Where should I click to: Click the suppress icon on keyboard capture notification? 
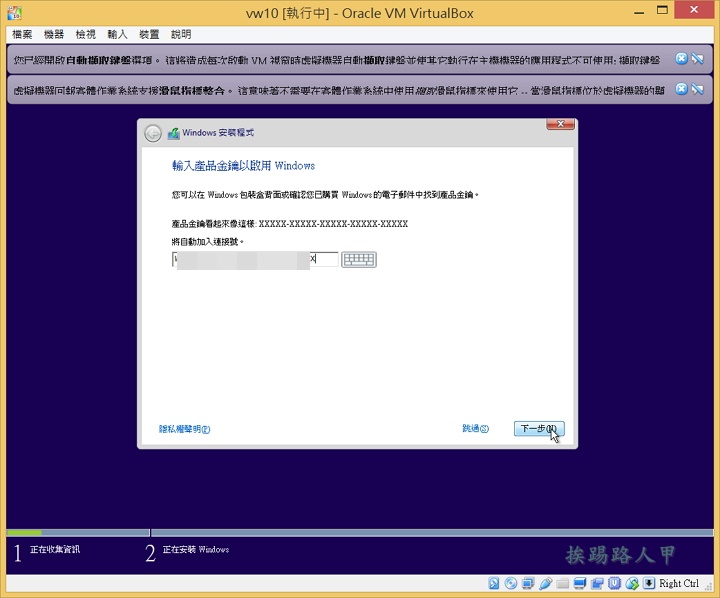pos(698,58)
